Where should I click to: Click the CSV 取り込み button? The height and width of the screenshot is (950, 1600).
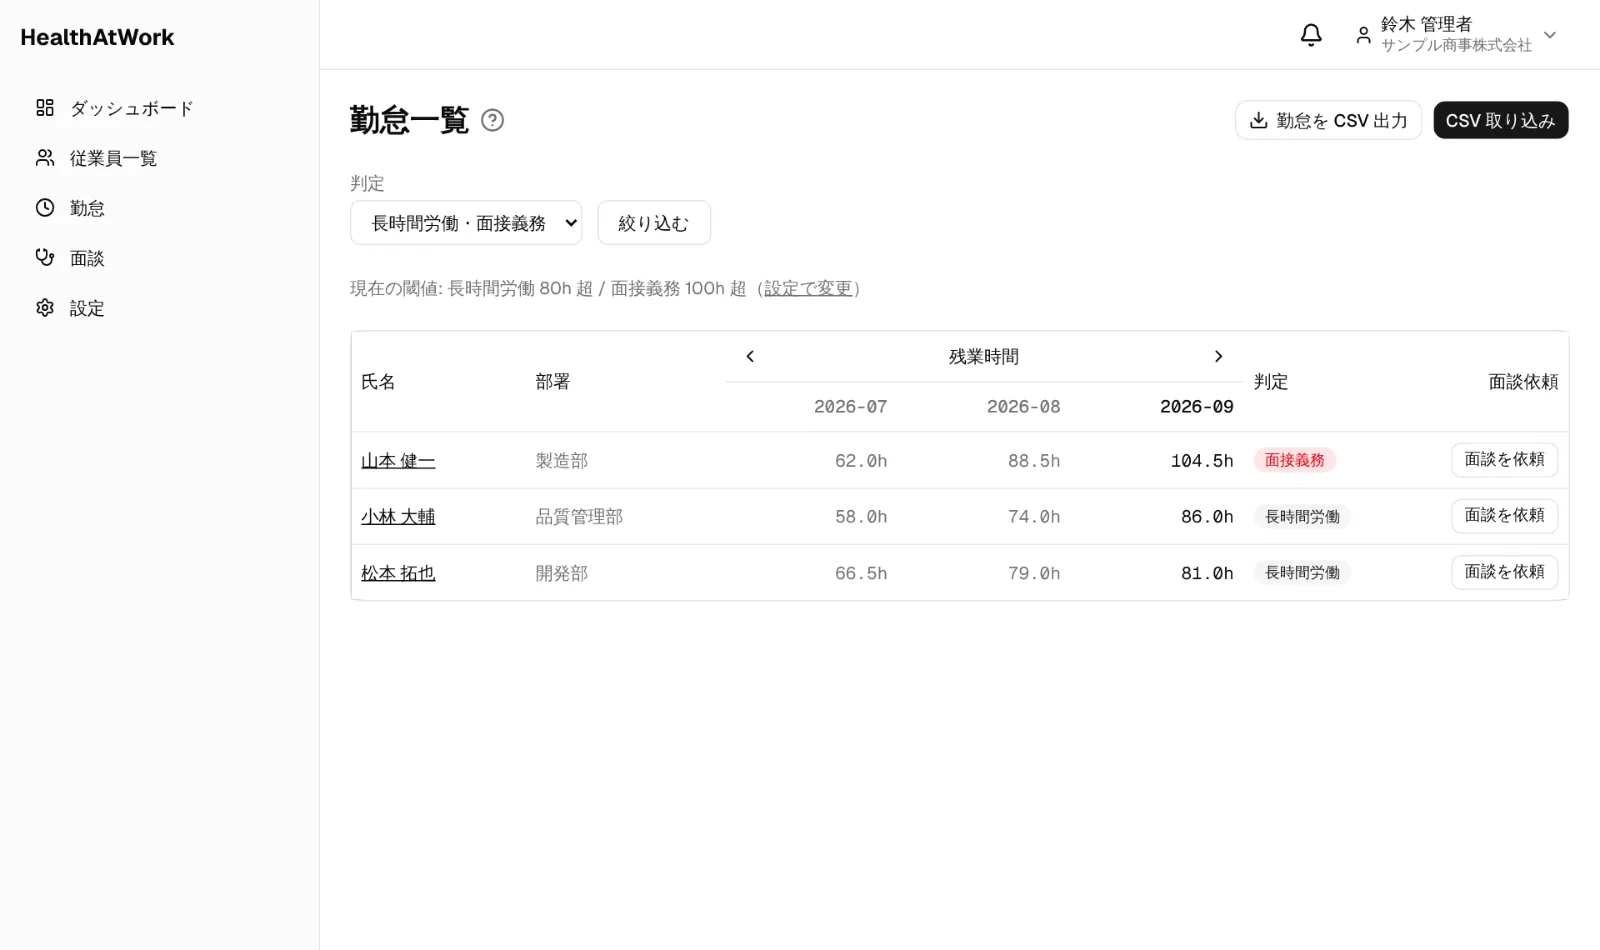click(1500, 120)
